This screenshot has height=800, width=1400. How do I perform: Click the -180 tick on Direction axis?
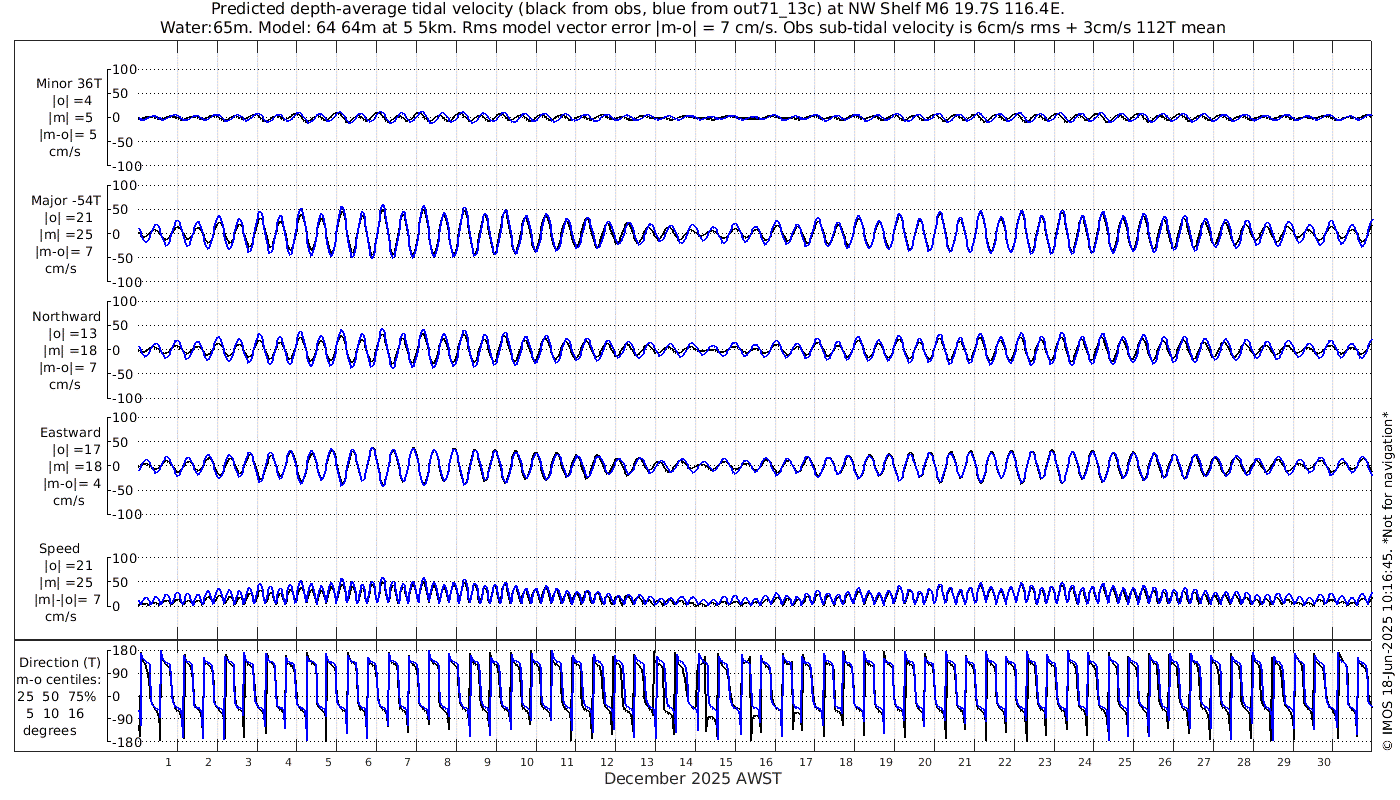coord(121,743)
